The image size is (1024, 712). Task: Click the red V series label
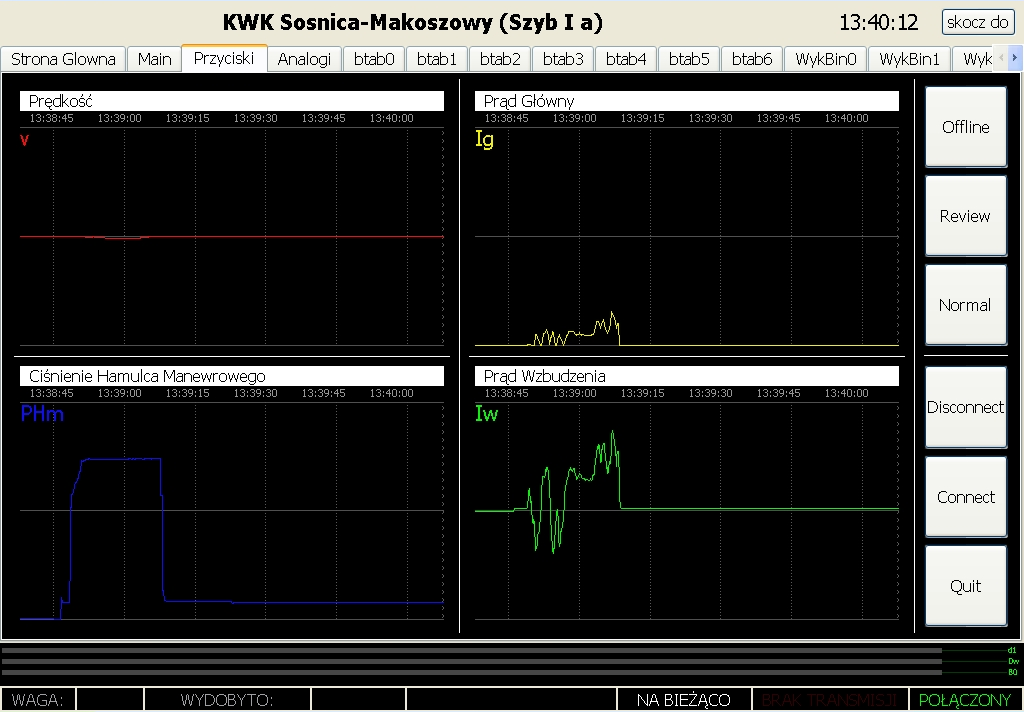[25, 140]
